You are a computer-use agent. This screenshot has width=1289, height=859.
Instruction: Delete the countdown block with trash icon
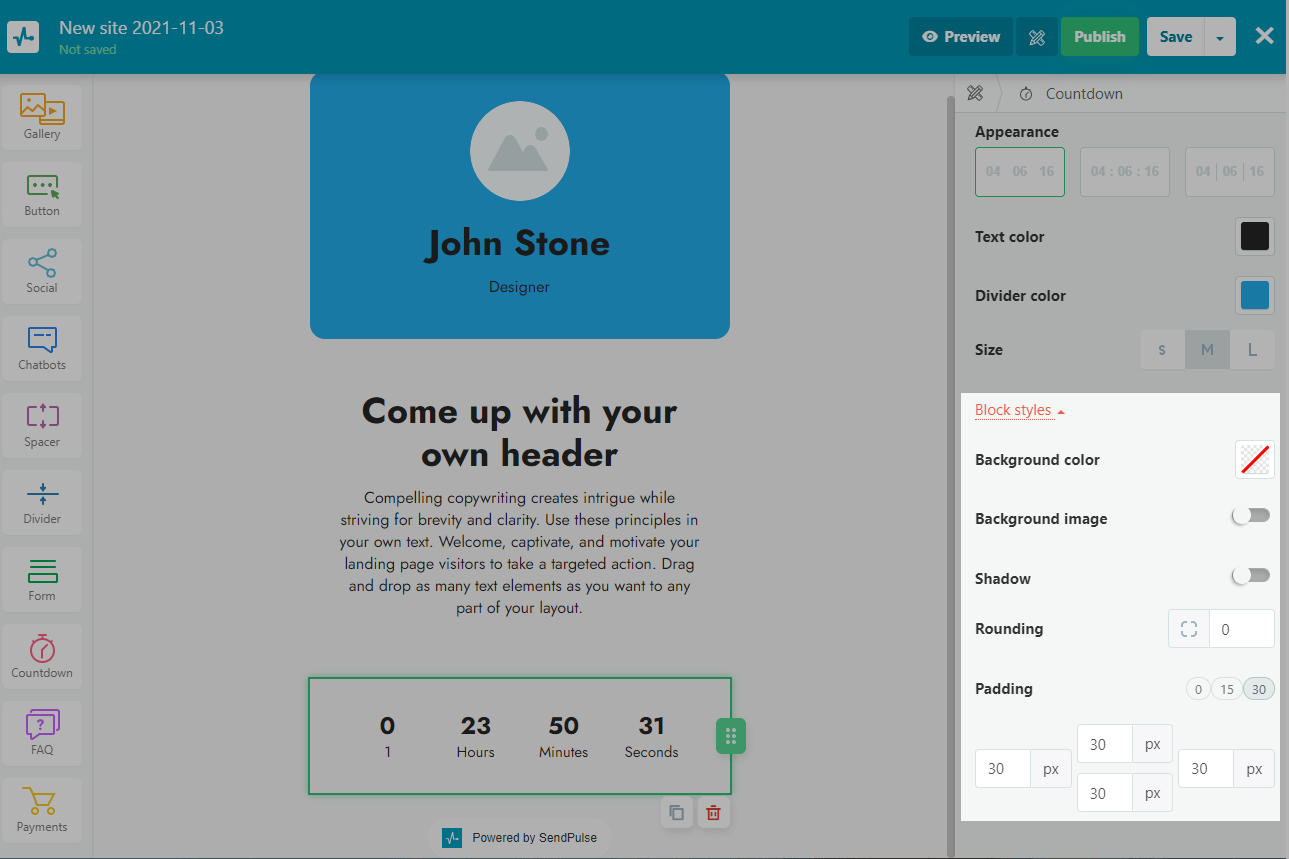click(713, 813)
